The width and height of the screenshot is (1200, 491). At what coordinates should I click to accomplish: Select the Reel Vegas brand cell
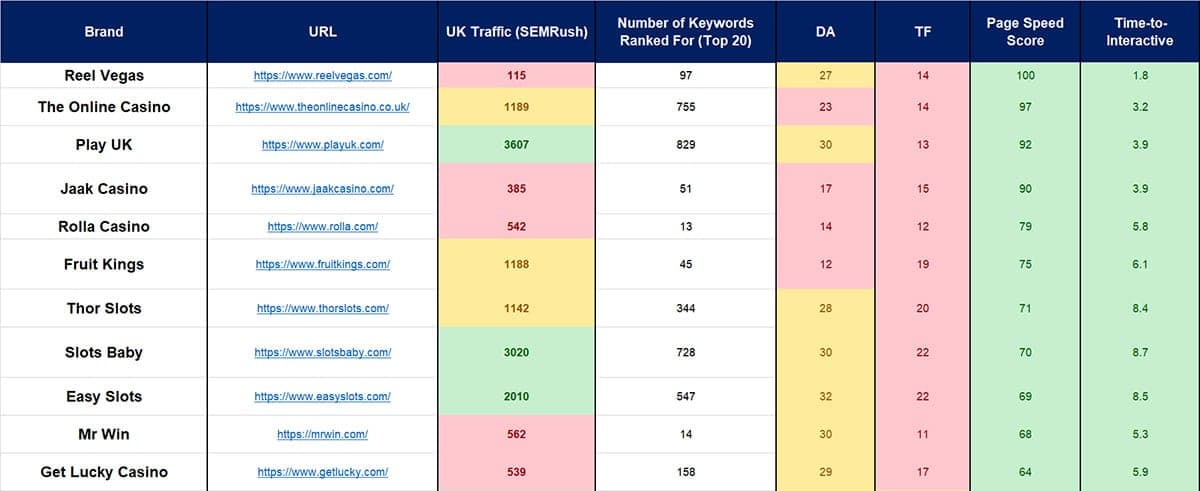(104, 76)
